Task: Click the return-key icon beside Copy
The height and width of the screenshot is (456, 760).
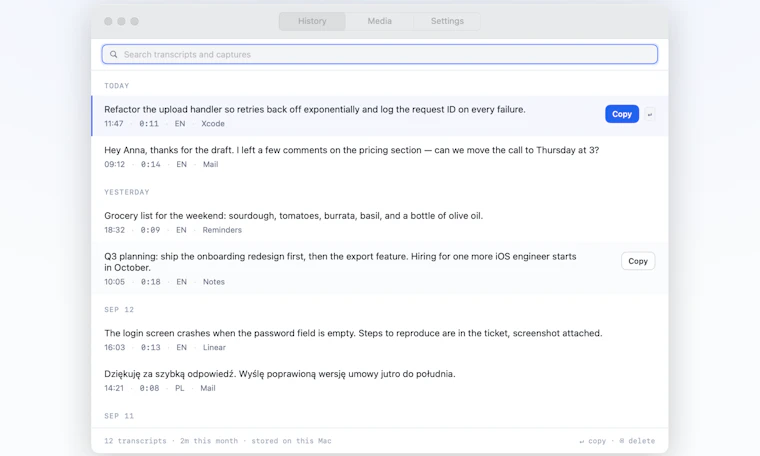Action: tap(649, 114)
